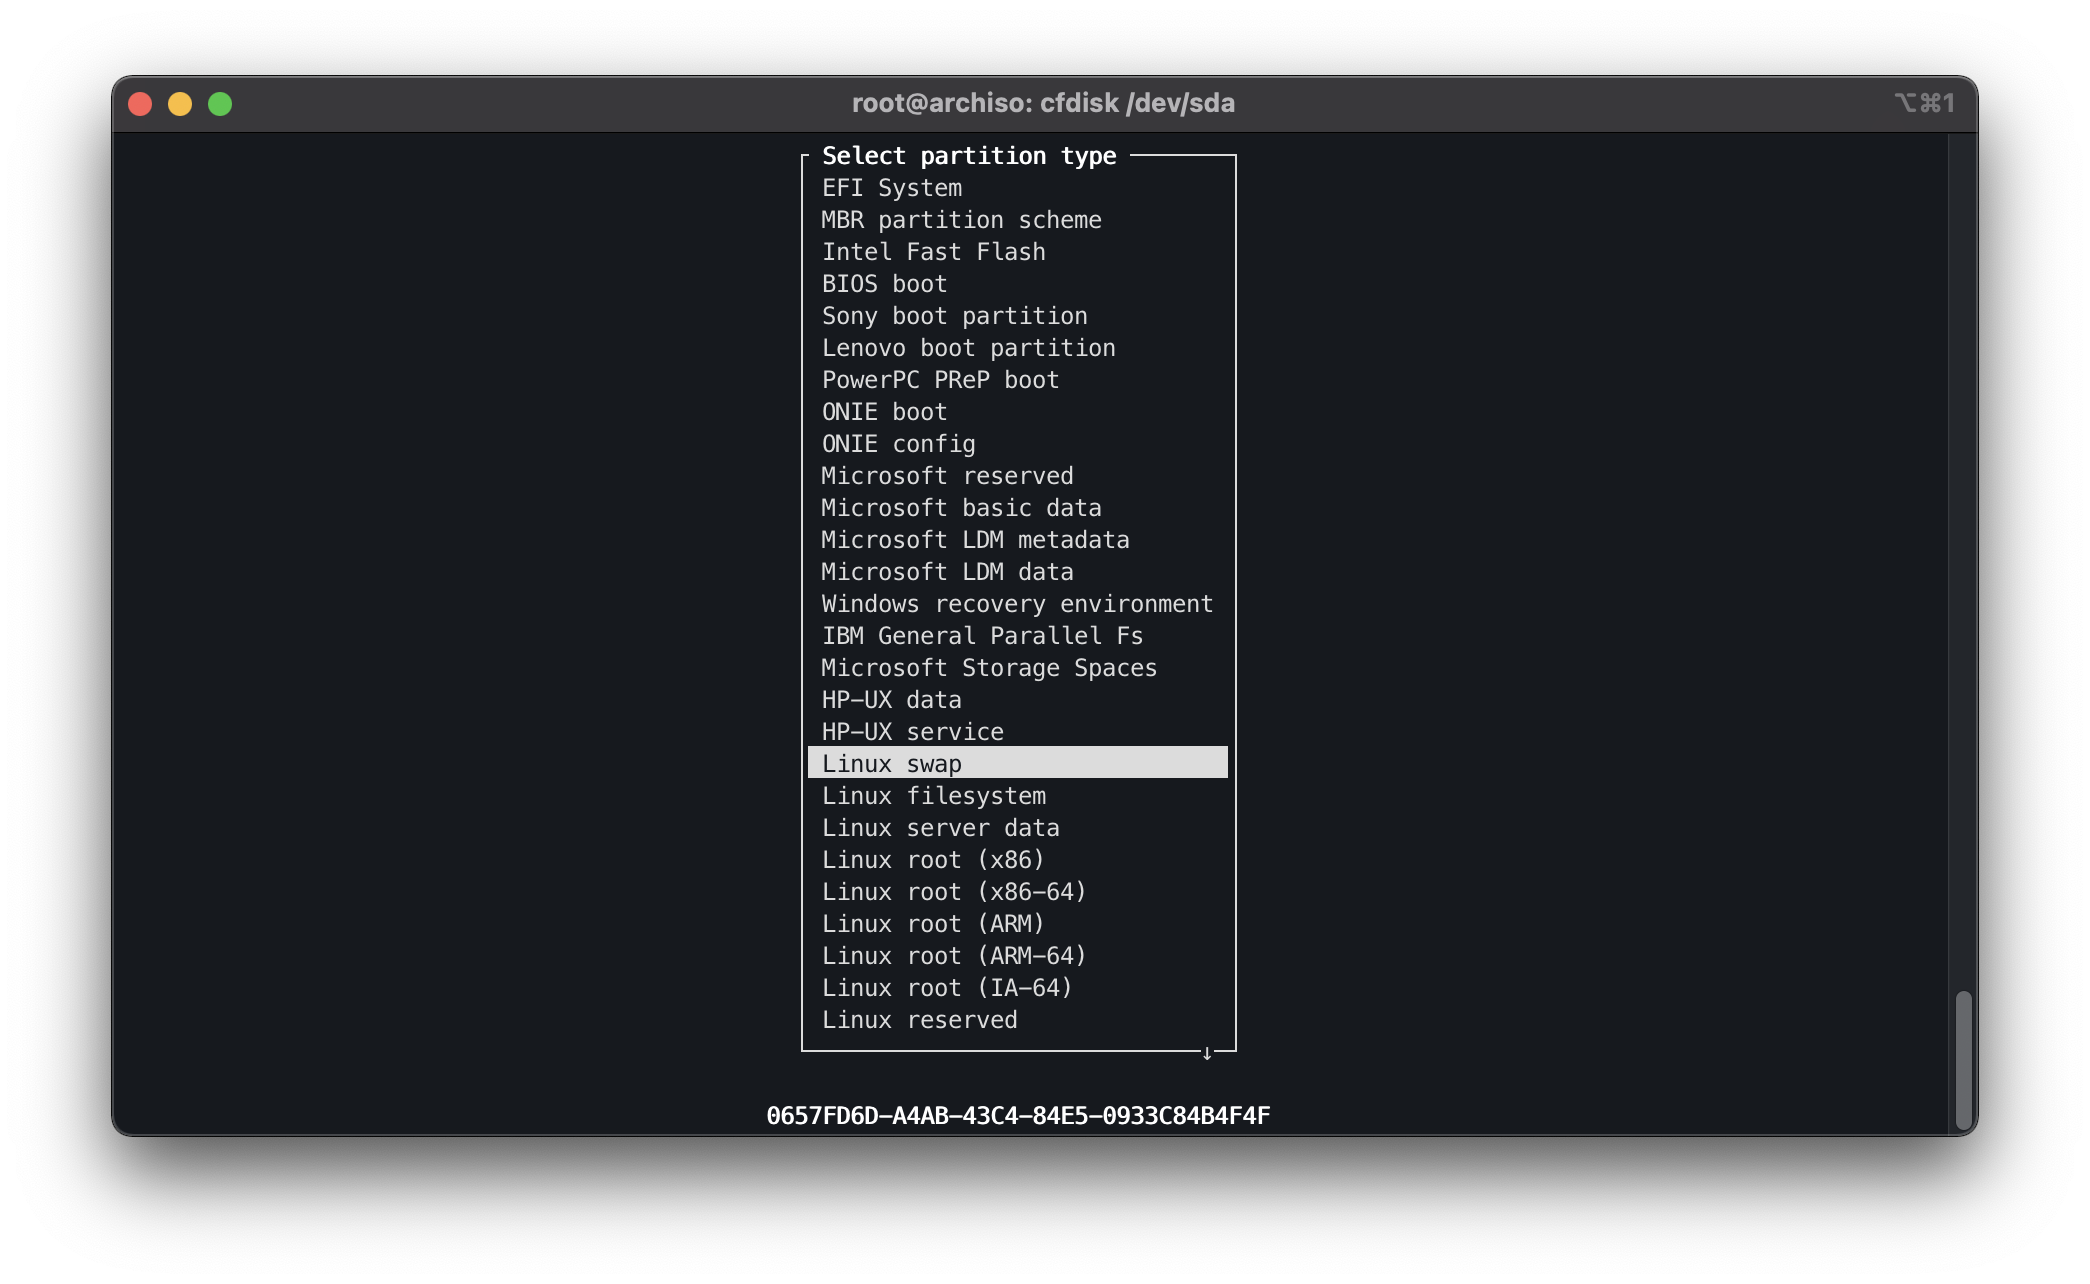Image resolution: width=2090 pixels, height=1284 pixels.
Task: Choose MBR partition scheme entry
Action: [x=962, y=220]
